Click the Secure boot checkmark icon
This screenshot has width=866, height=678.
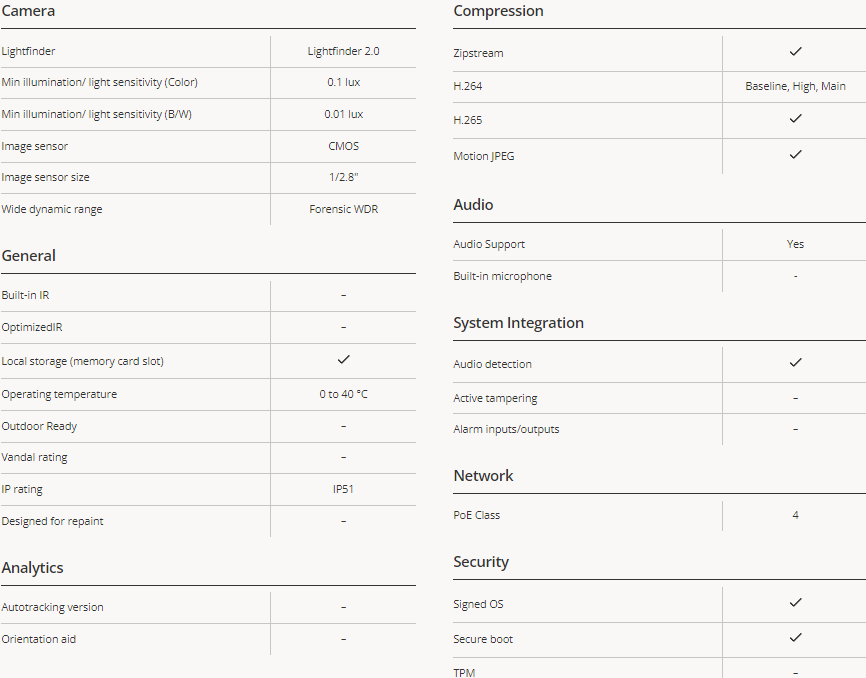(795, 637)
